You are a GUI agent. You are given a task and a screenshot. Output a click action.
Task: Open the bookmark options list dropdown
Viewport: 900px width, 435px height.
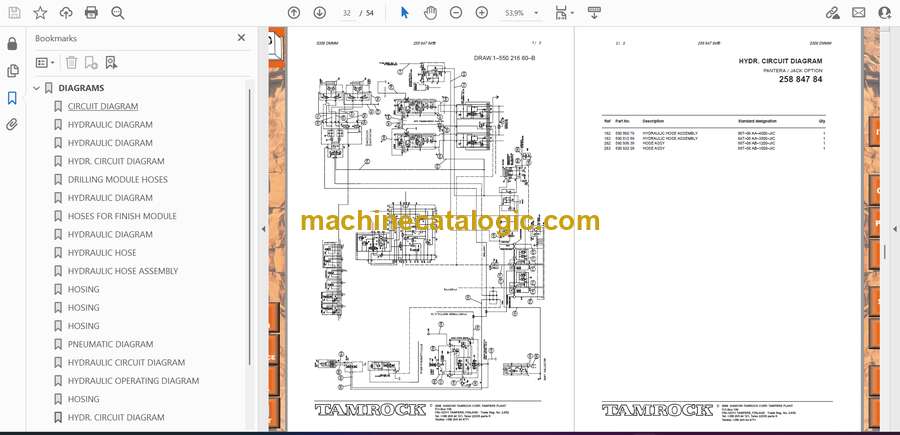45,63
